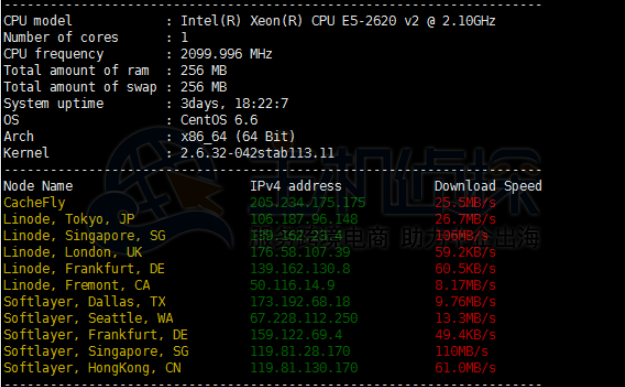
Task: Click the CPU model value text
Action: pos(338,21)
